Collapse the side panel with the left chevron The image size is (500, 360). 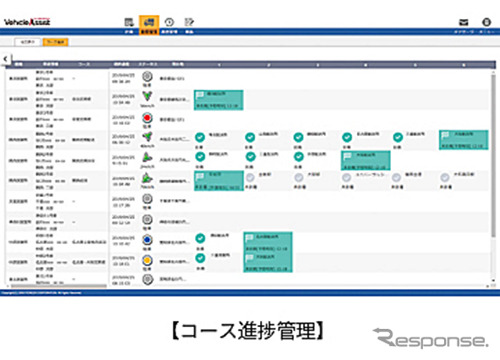coord(6,59)
